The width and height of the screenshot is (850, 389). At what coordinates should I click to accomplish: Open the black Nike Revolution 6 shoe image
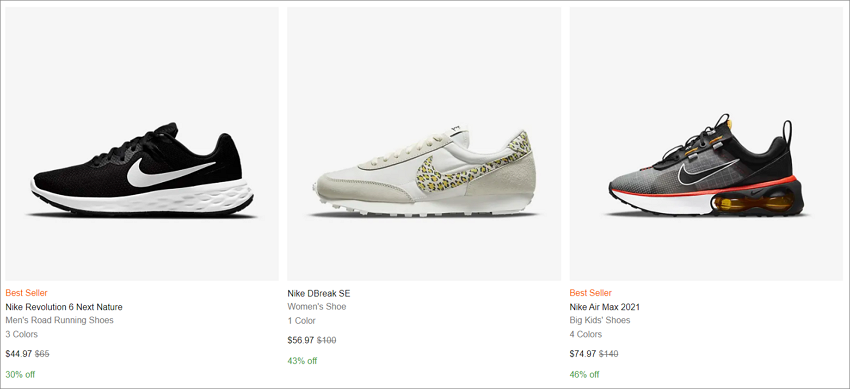coord(142,144)
